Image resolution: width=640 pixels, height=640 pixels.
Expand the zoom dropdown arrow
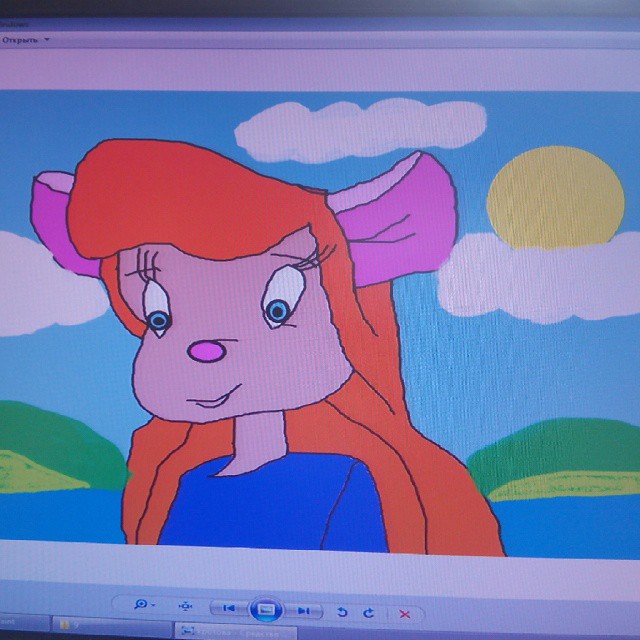[x=153, y=605]
